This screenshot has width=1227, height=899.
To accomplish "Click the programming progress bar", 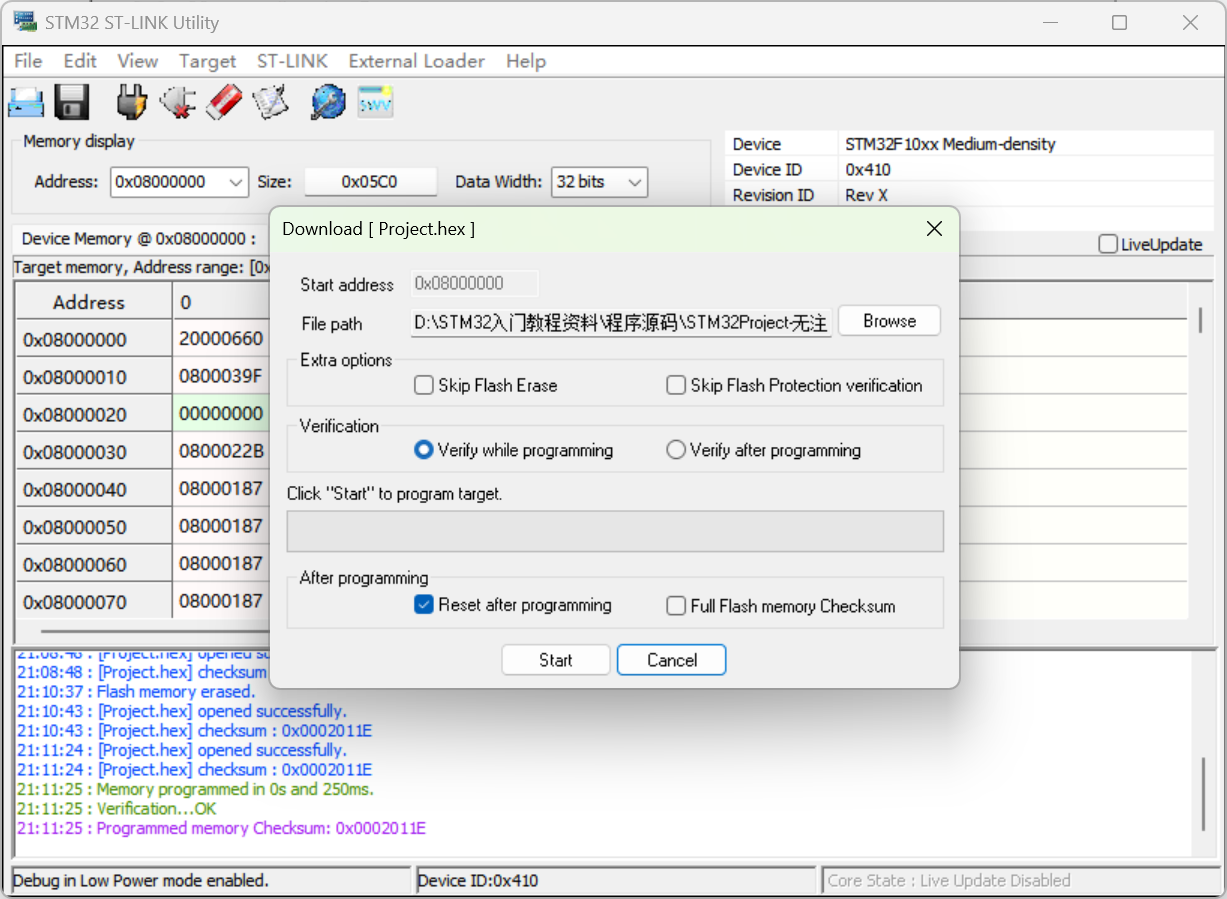I will coord(615,532).
